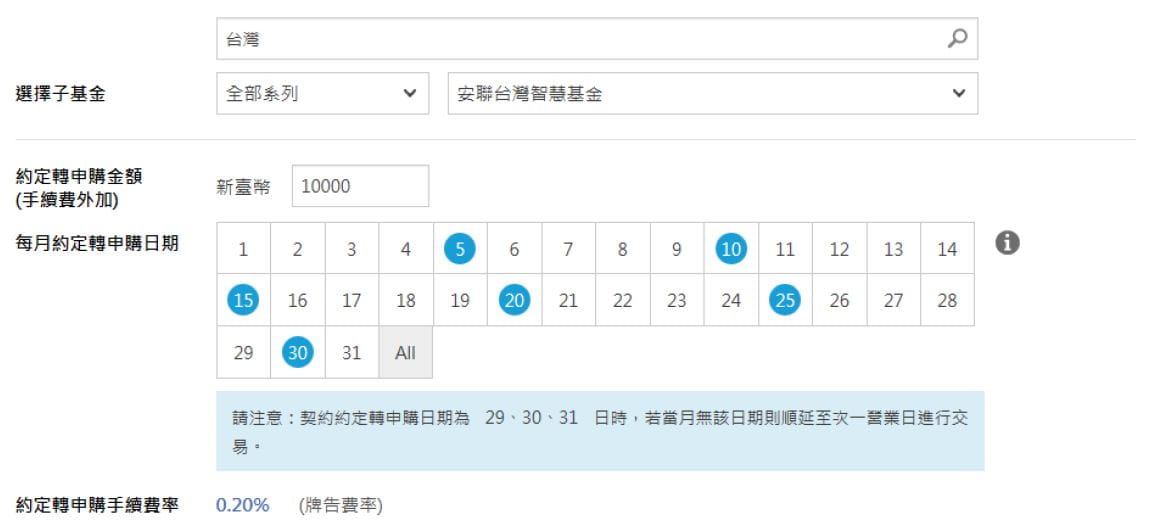Click the 約定轉申購金額 label

coord(79,177)
